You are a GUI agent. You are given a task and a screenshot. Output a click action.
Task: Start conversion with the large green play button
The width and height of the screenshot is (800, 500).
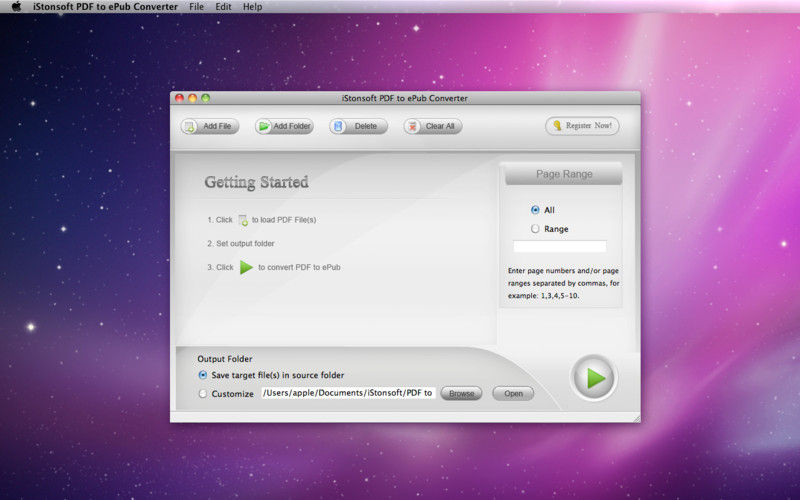(594, 378)
